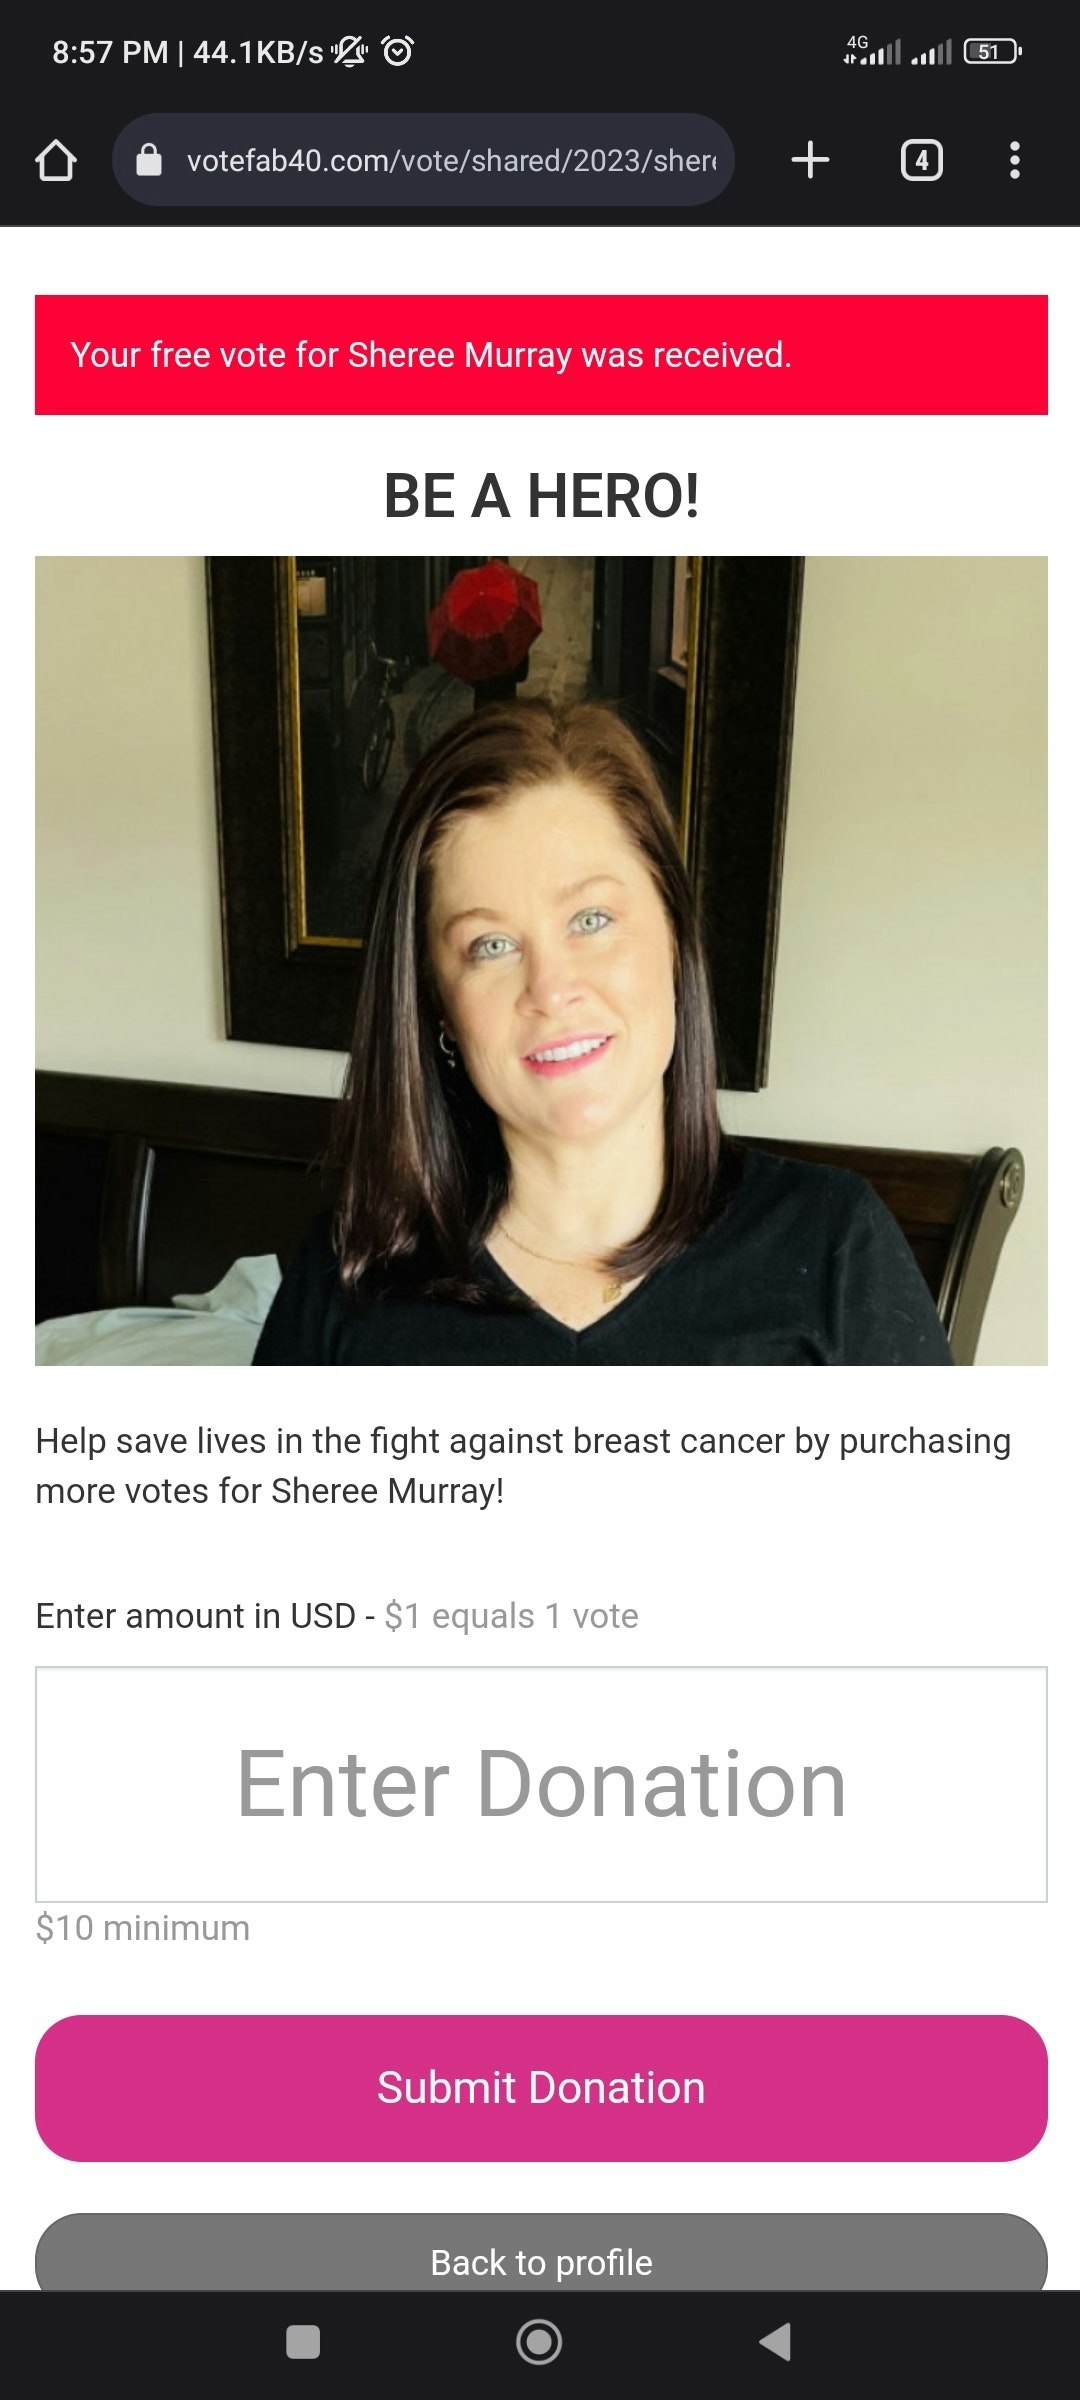
Task: Open the tab switcher showing 4 tabs
Action: point(922,160)
